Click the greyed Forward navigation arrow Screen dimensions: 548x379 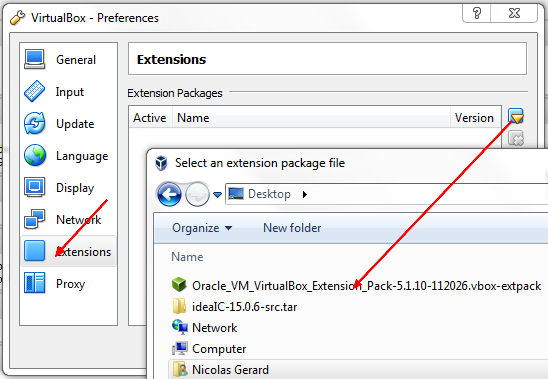pyautogui.click(x=197, y=194)
